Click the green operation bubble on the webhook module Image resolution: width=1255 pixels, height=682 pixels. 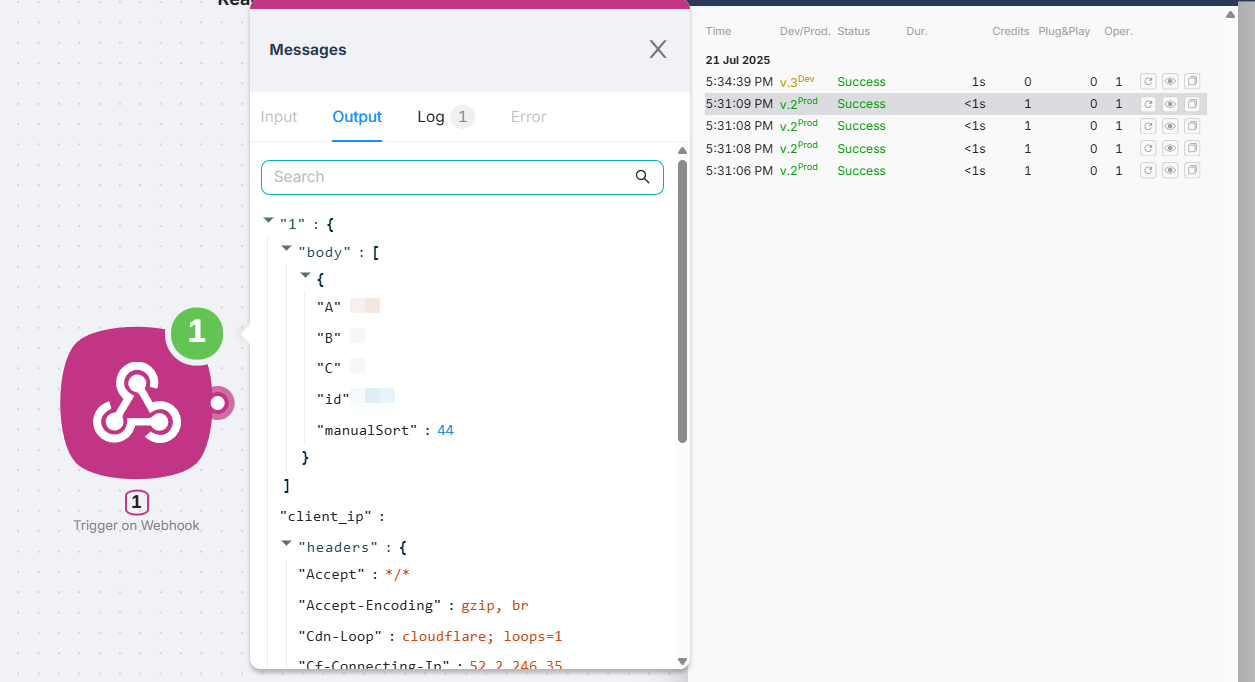(x=196, y=333)
